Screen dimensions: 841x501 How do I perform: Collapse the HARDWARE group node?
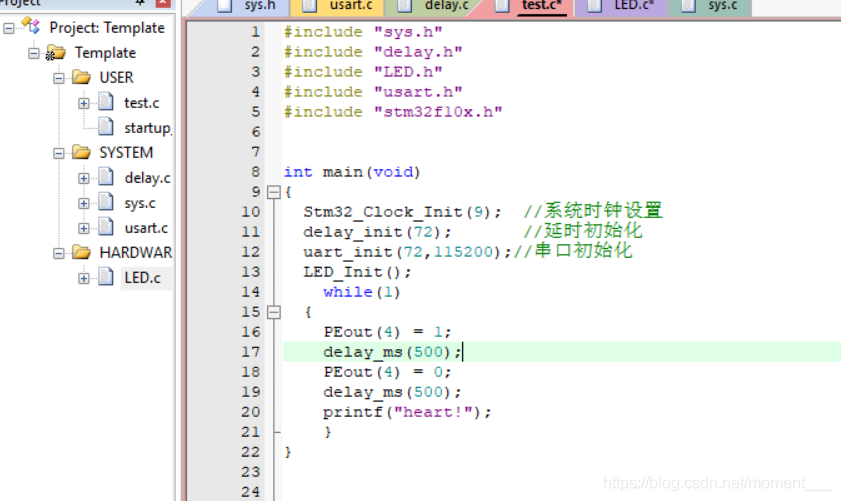[58, 253]
